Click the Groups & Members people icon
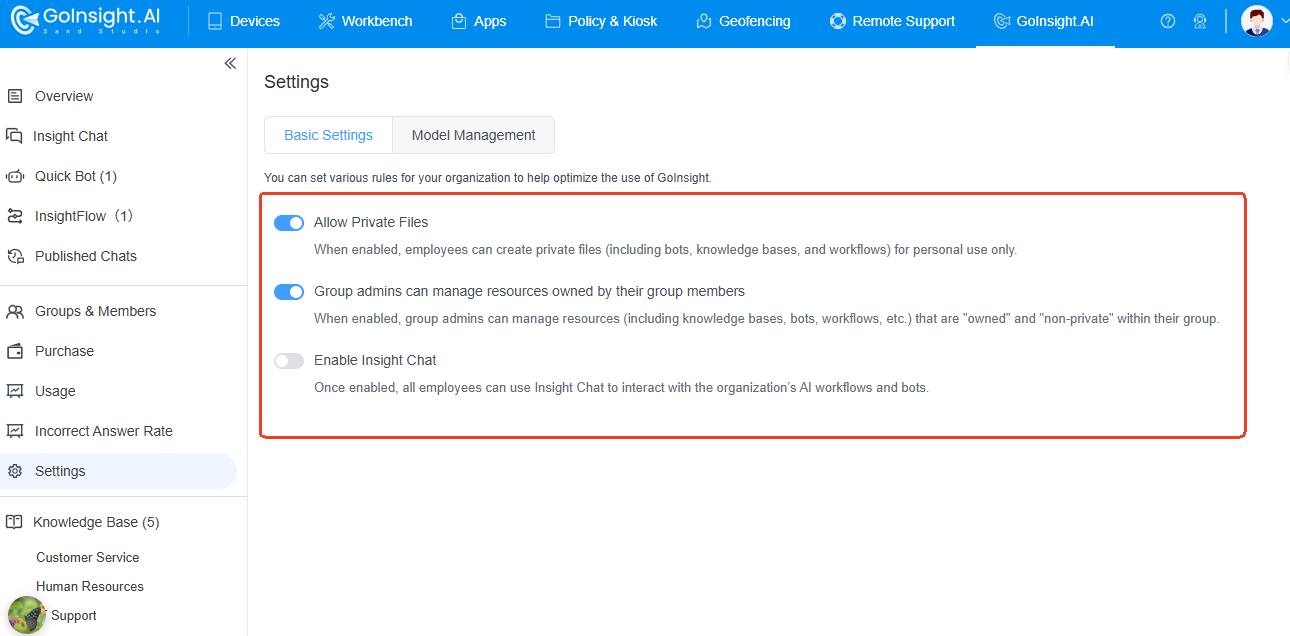The height and width of the screenshot is (636, 1290). point(15,311)
